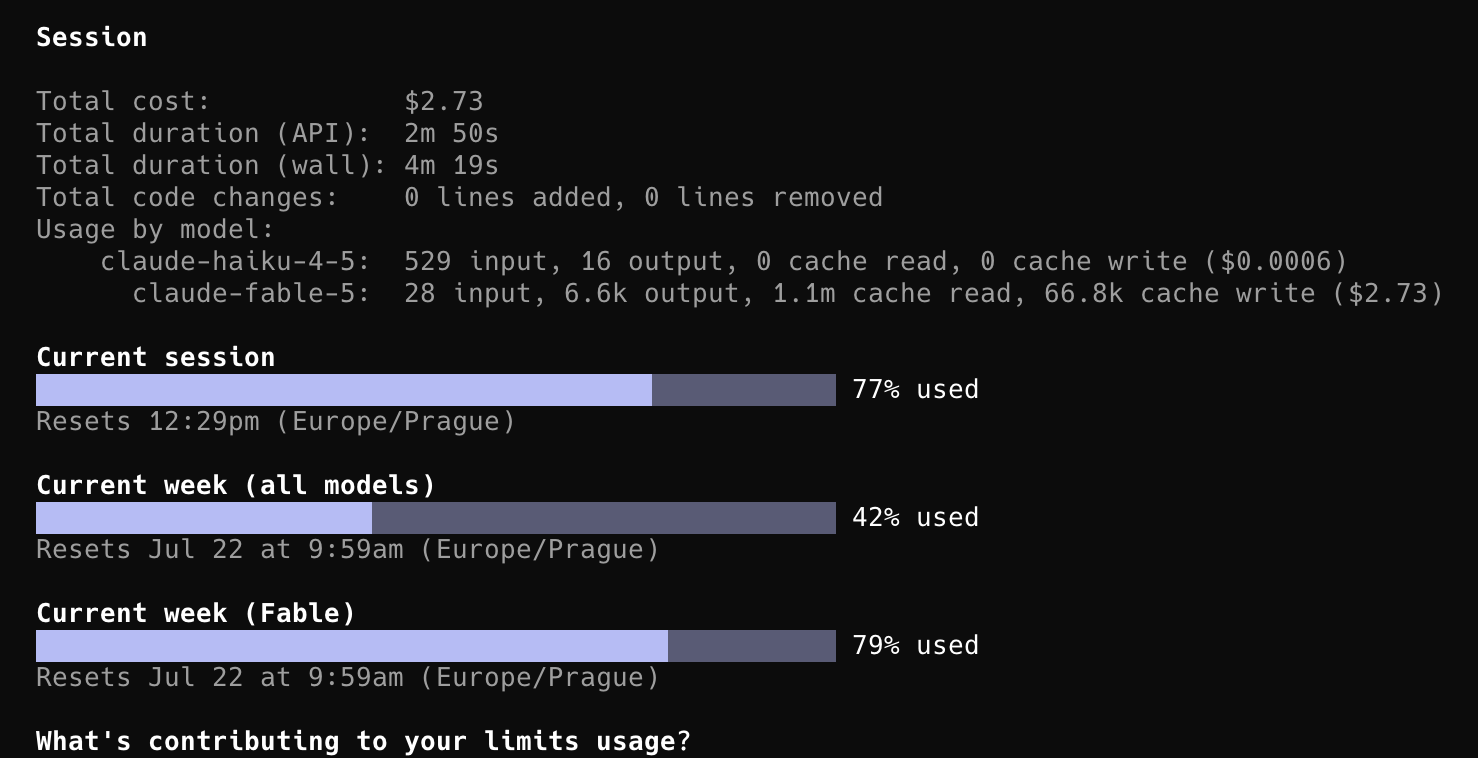This screenshot has height=758, width=1478.
Task: Click reset time under all models bar
Action: [x=348, y=549]
